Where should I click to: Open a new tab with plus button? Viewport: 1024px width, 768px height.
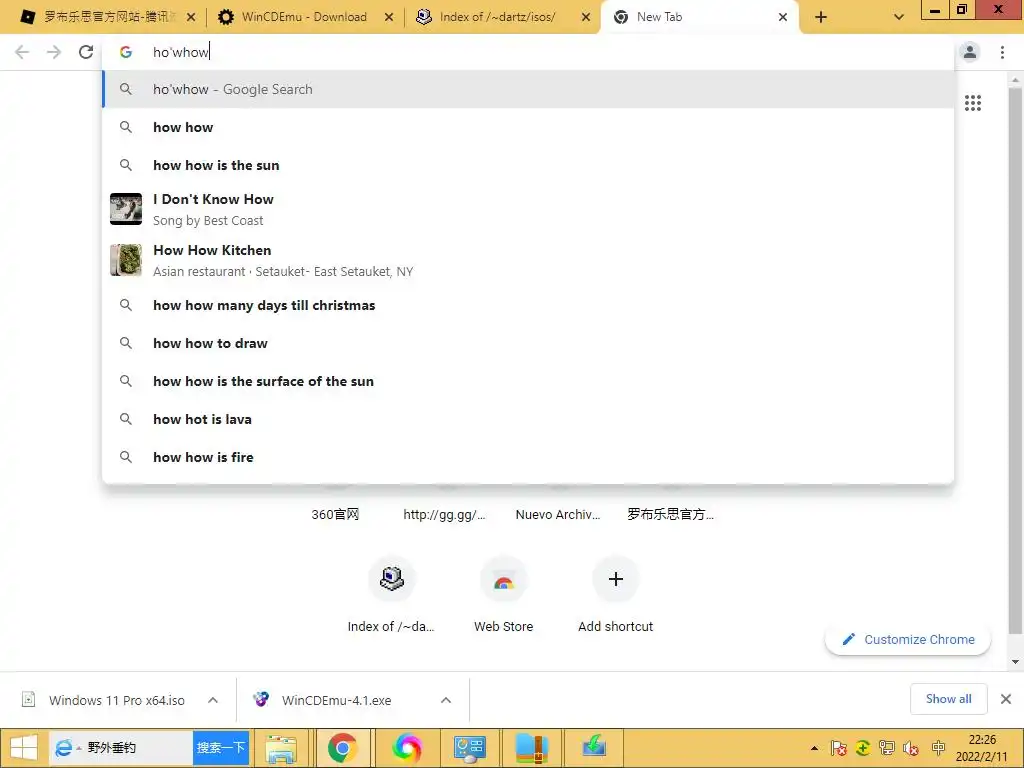tap(821, 17)
